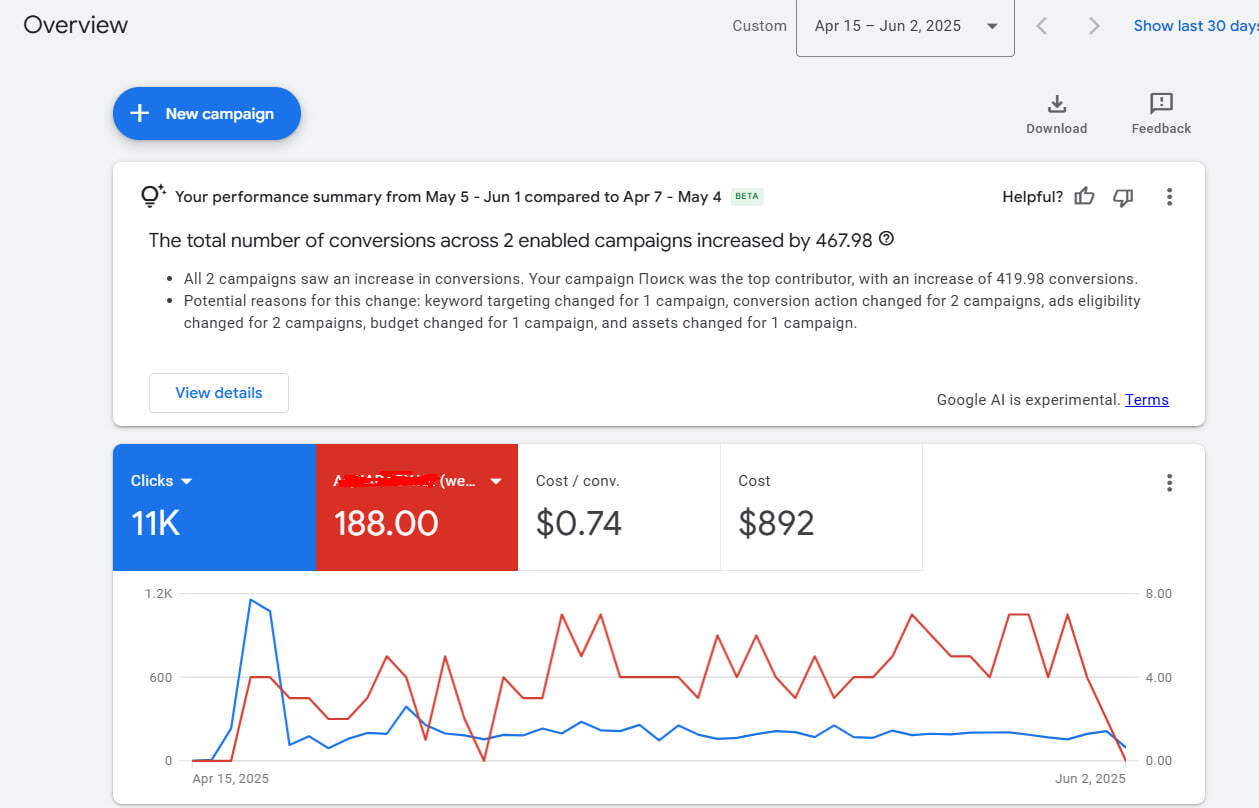Screen dimensions: 1259x808
Task: Go to previous date range arrow
Action: click(x=1041, y=26)
